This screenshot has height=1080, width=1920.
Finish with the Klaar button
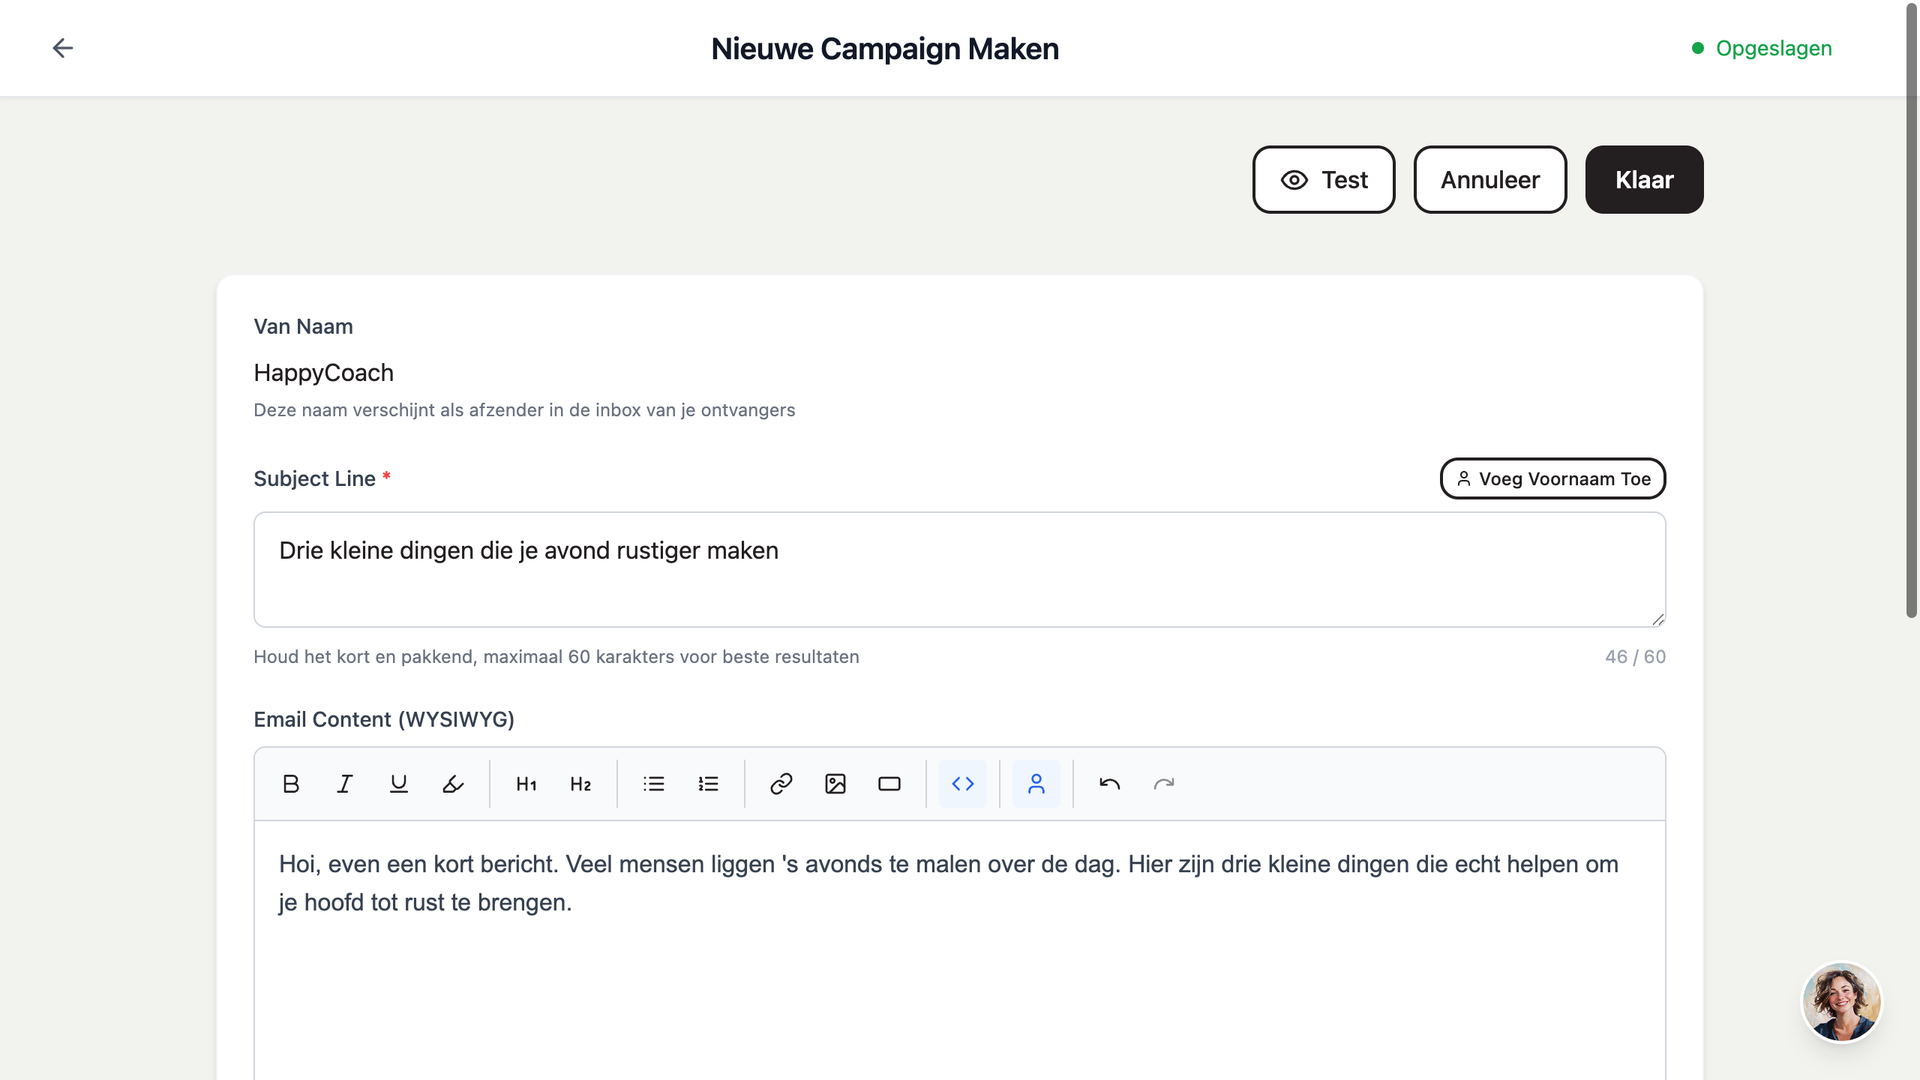point(1645,180)
